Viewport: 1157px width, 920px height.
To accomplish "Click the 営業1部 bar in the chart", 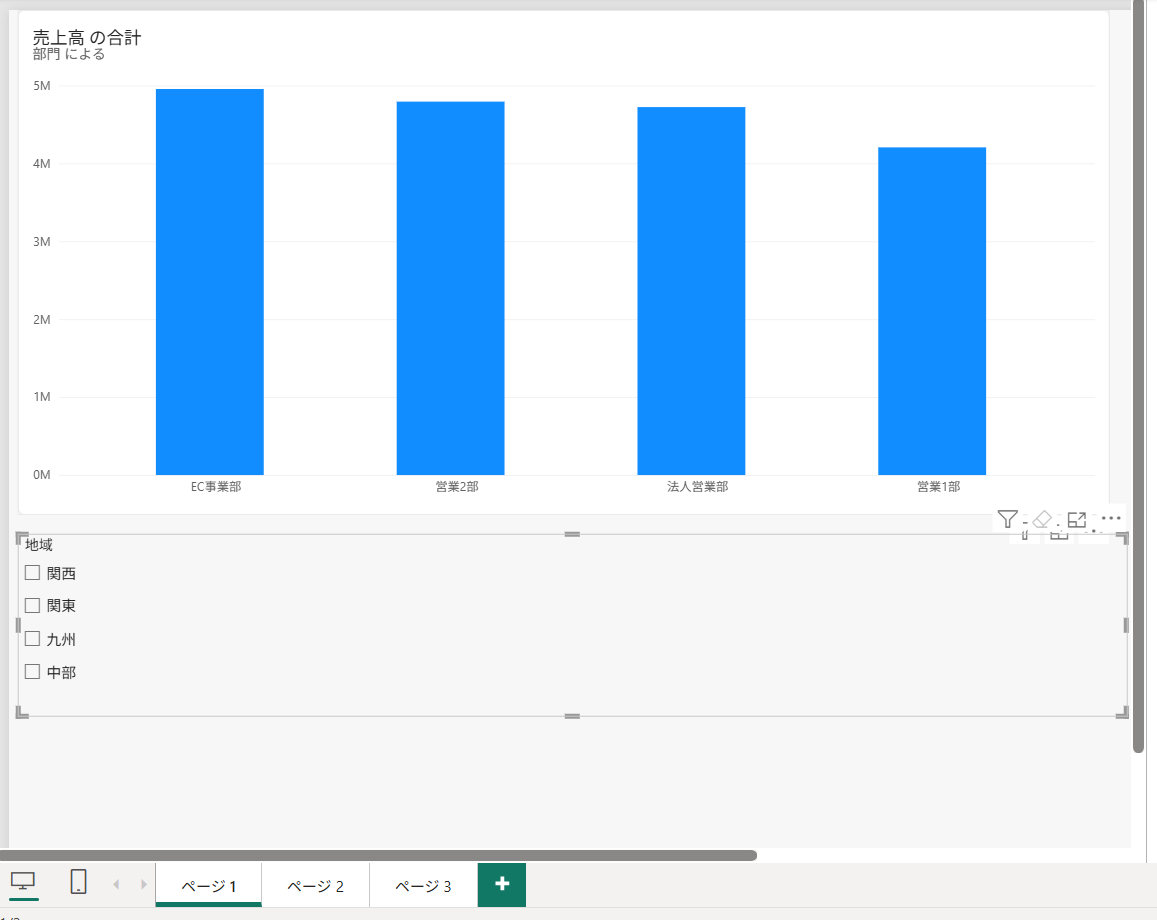I will click(x=932, y=311).
